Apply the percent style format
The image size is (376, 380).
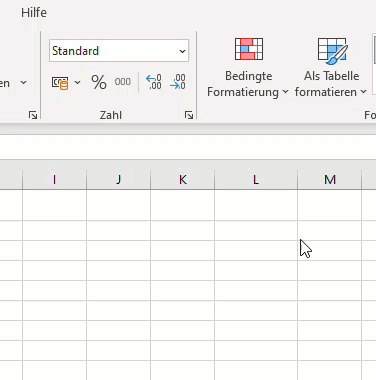(99, 82)
